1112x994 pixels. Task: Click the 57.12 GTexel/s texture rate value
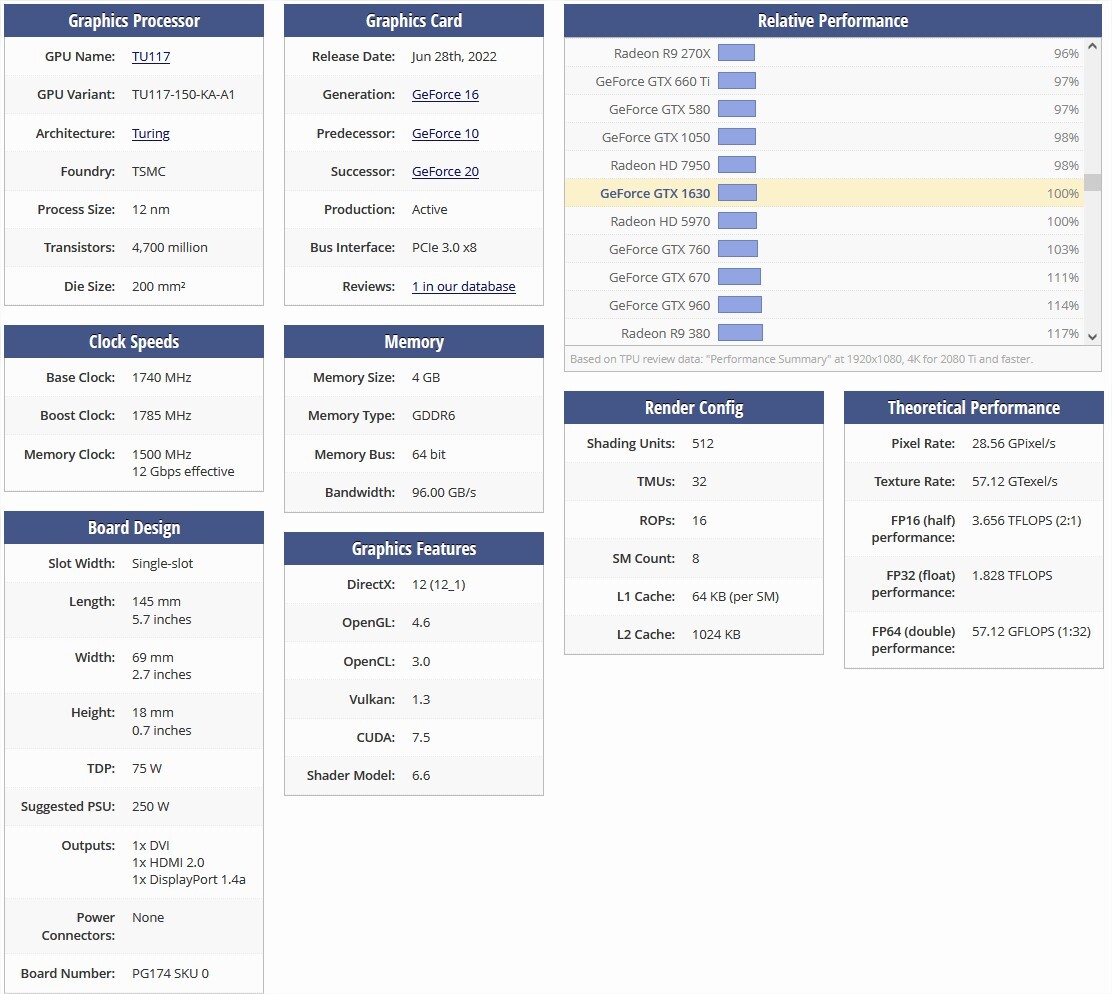coord(1015,481)
